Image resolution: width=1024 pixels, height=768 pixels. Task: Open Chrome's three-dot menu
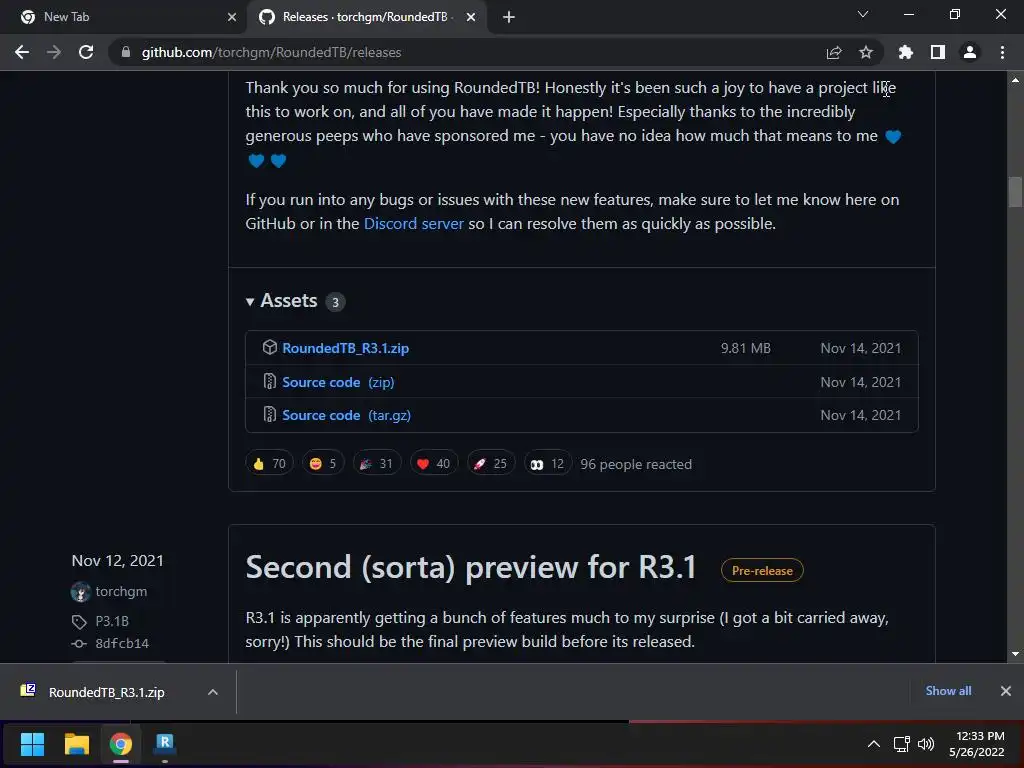point(1002,52)
